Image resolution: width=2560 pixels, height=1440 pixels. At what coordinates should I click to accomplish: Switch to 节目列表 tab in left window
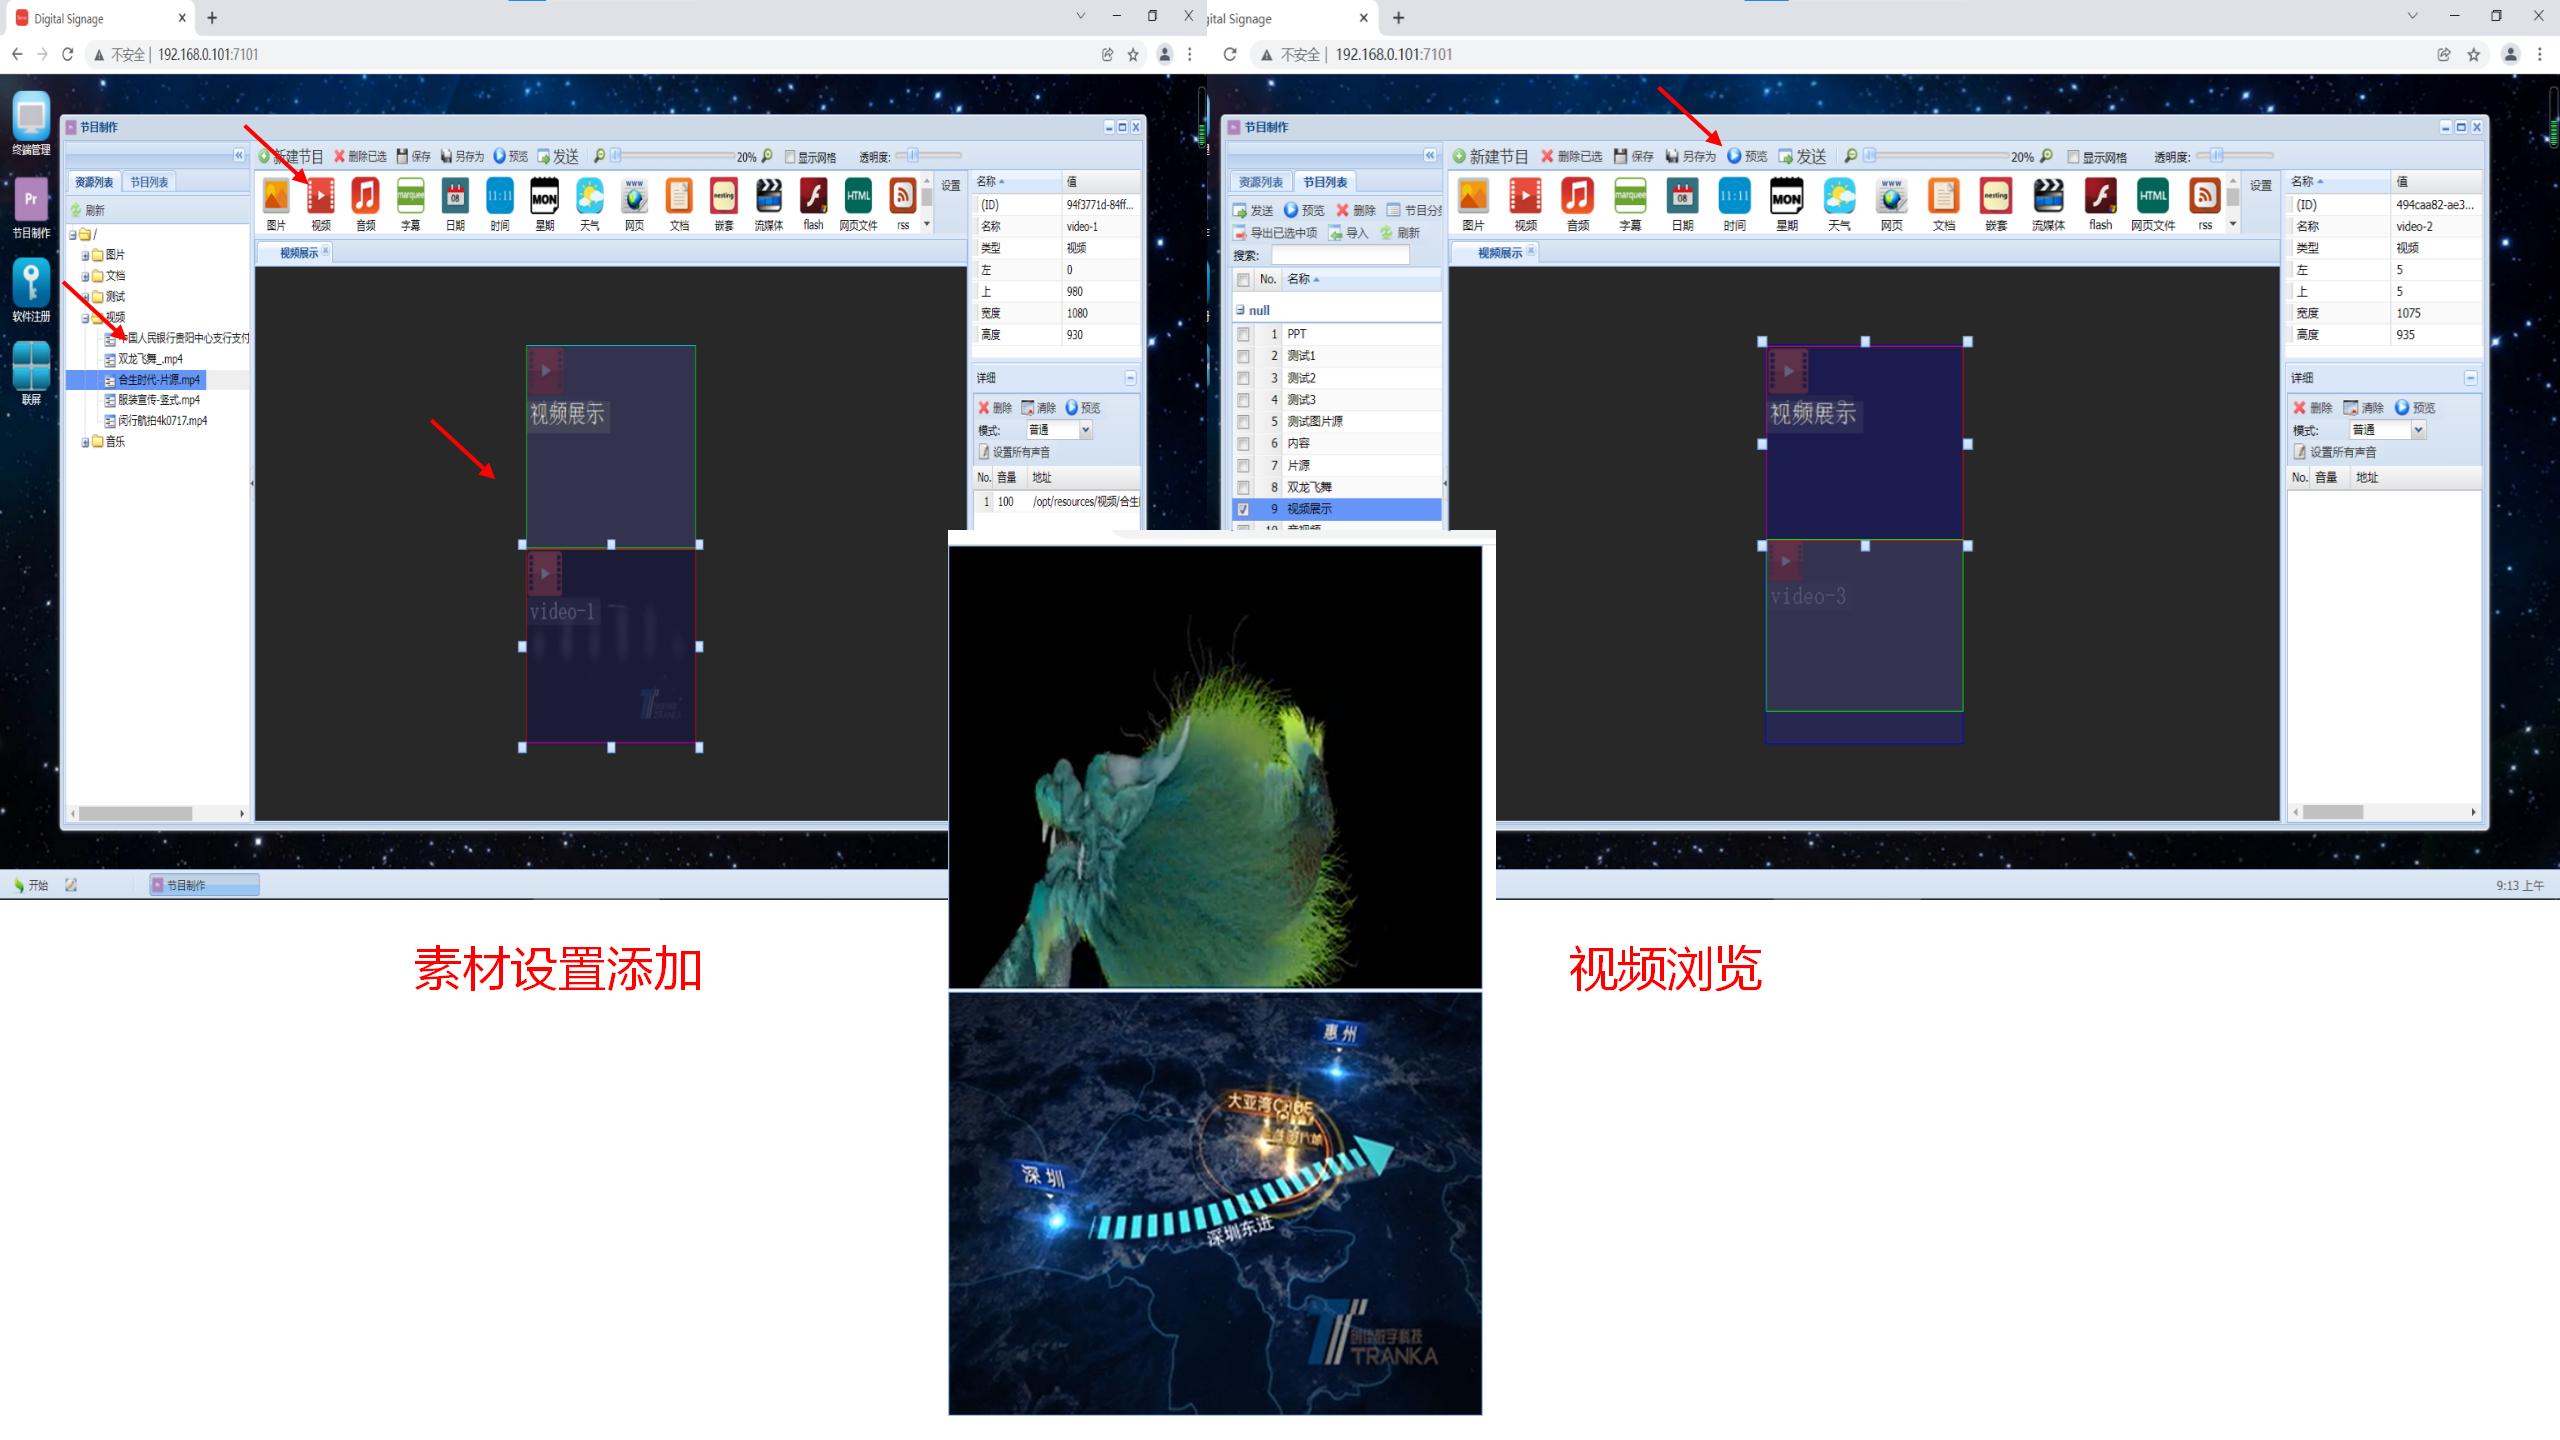149,182
